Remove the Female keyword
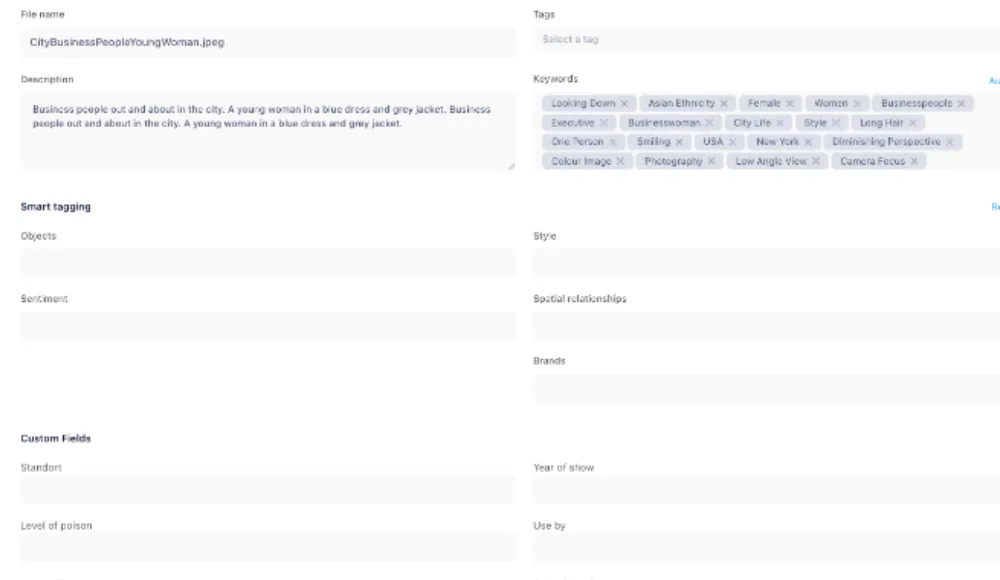This screenshot has width=1000, height=580. click(x=790, y=103)
